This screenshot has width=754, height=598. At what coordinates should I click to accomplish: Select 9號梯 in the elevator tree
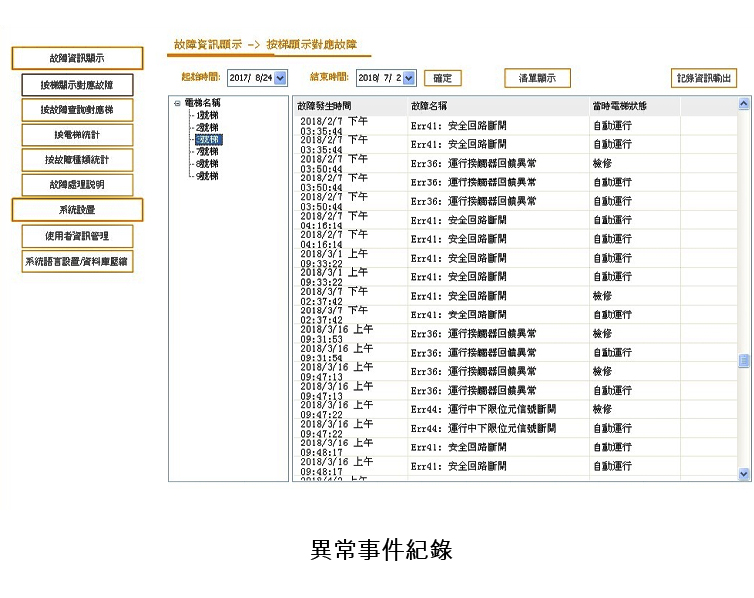click(207, 176)
